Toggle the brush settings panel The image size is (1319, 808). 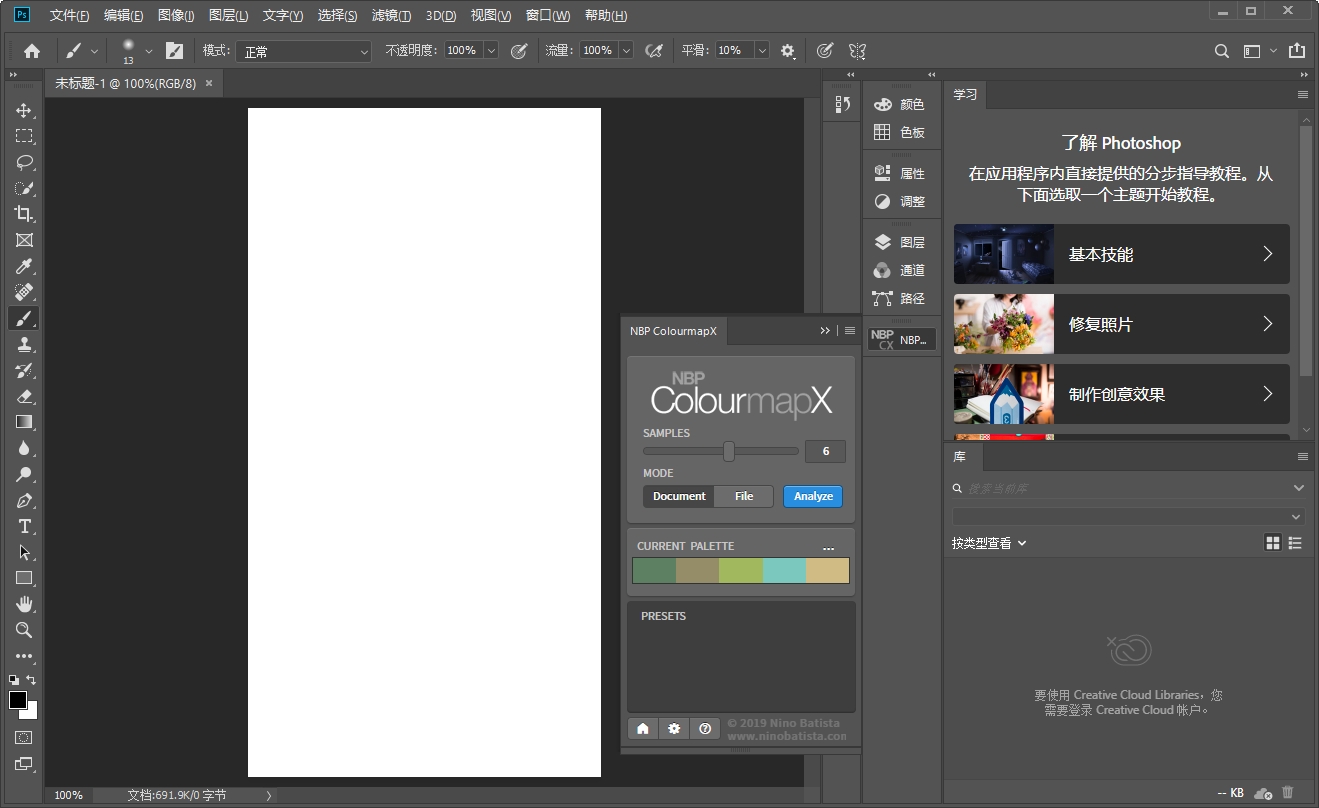174,50
